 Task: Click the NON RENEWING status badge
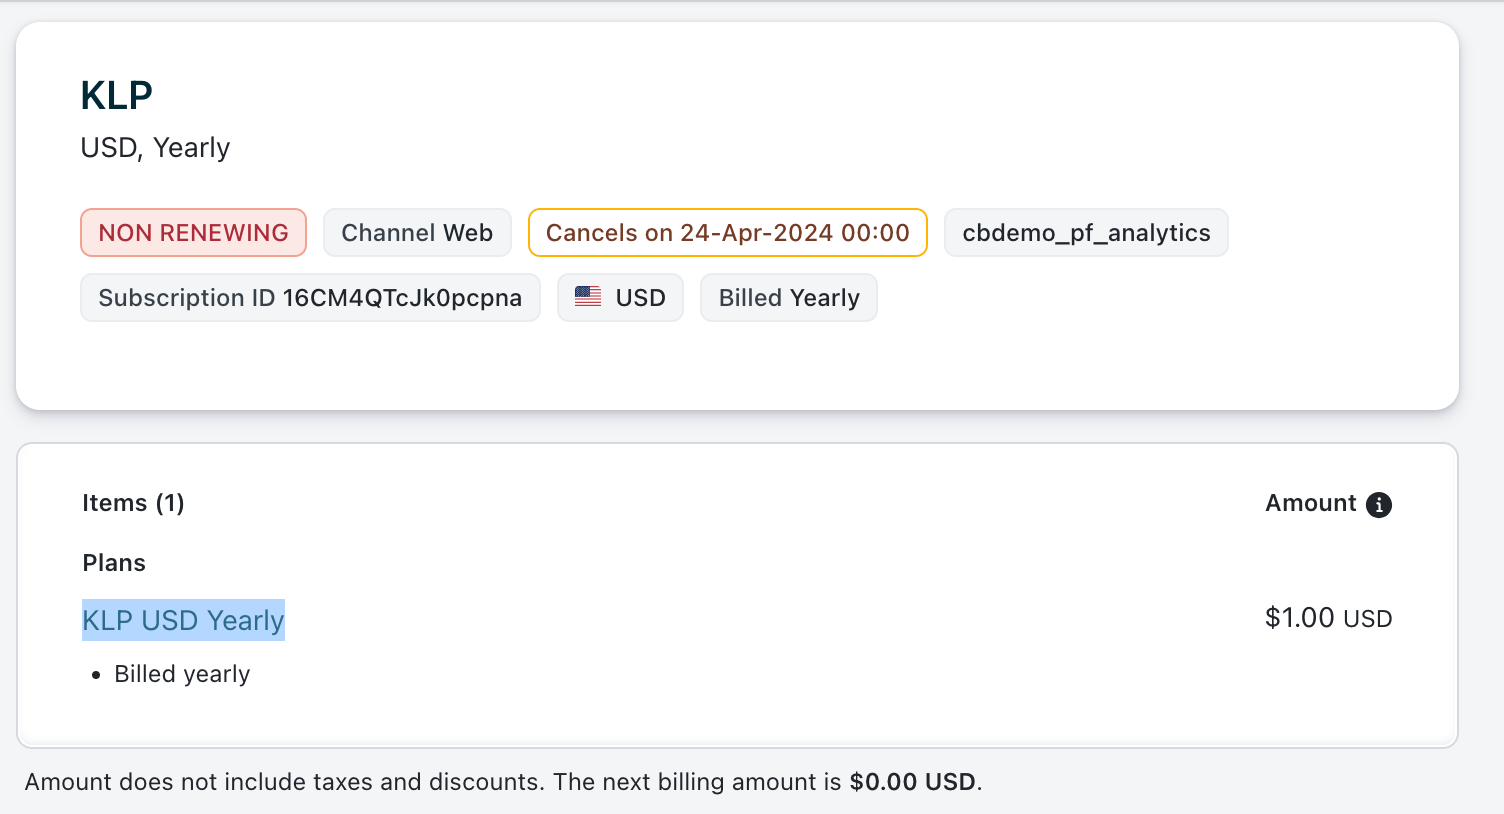click(x=193, y=233)
